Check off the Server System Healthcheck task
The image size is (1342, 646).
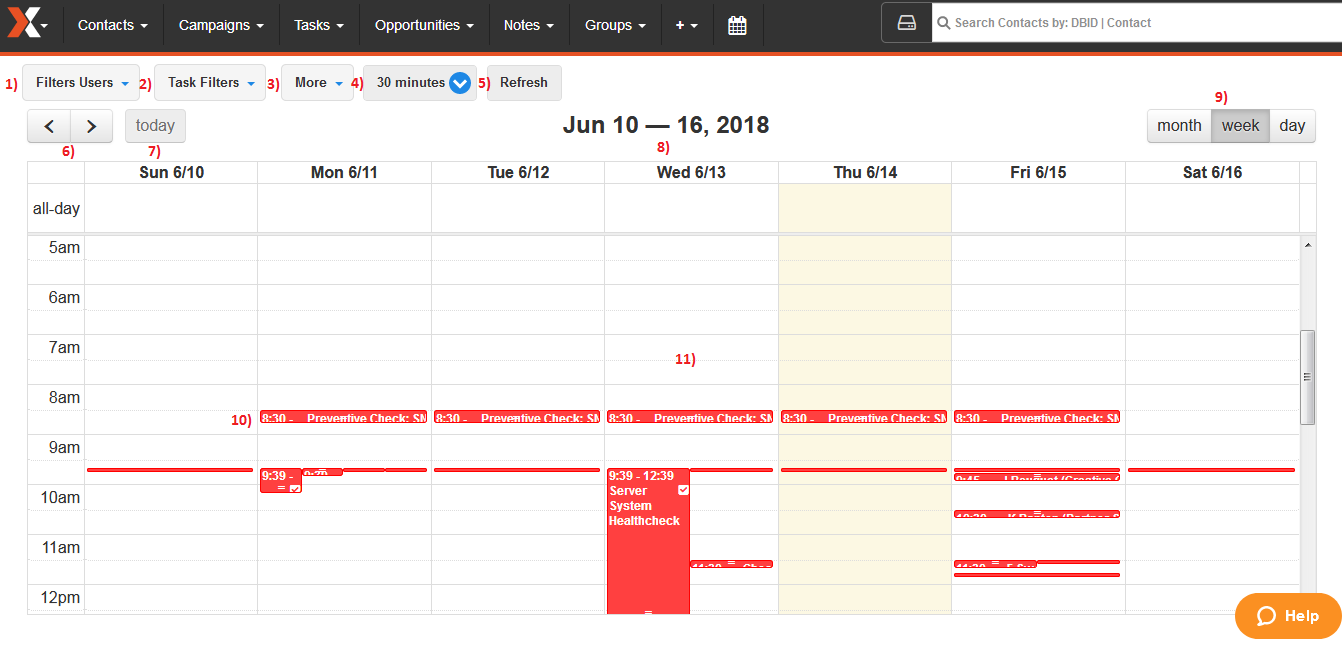point(683,490)
